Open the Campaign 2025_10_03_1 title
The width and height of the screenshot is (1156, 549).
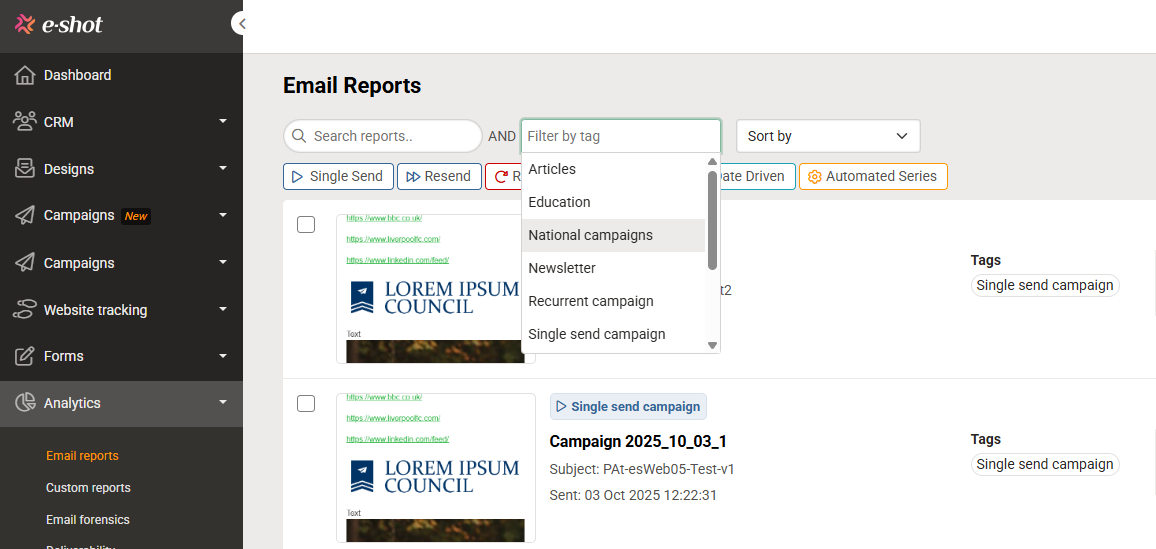point(638,441)
